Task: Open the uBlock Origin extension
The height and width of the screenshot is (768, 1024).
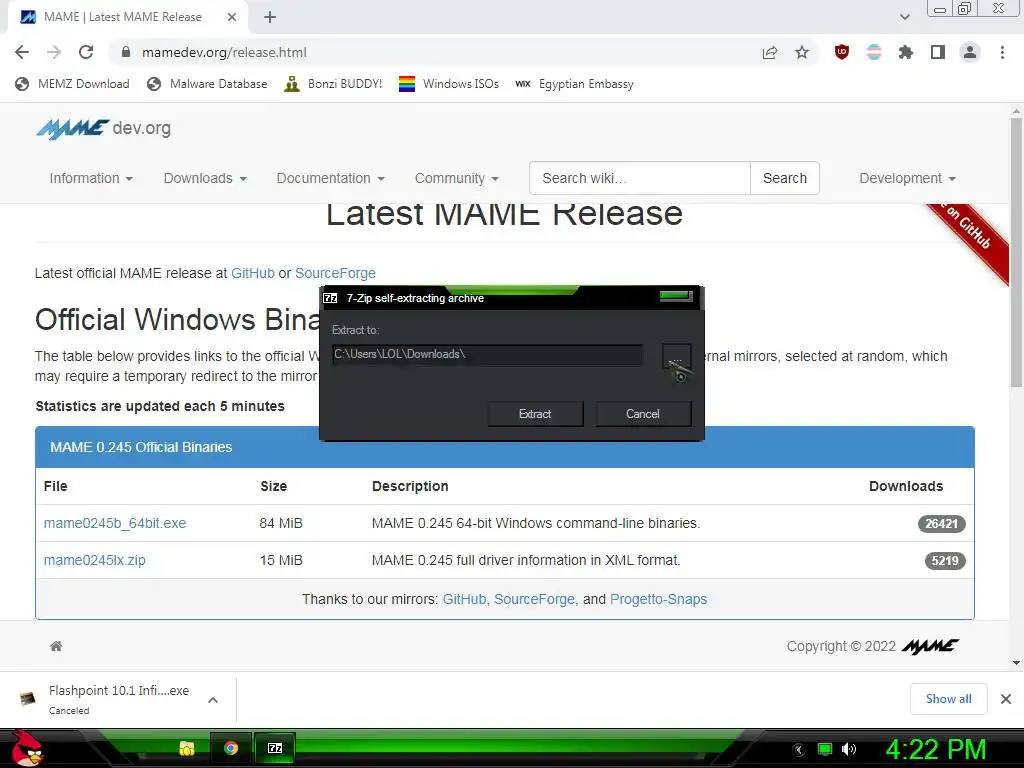Action: (x=842, y=52)
